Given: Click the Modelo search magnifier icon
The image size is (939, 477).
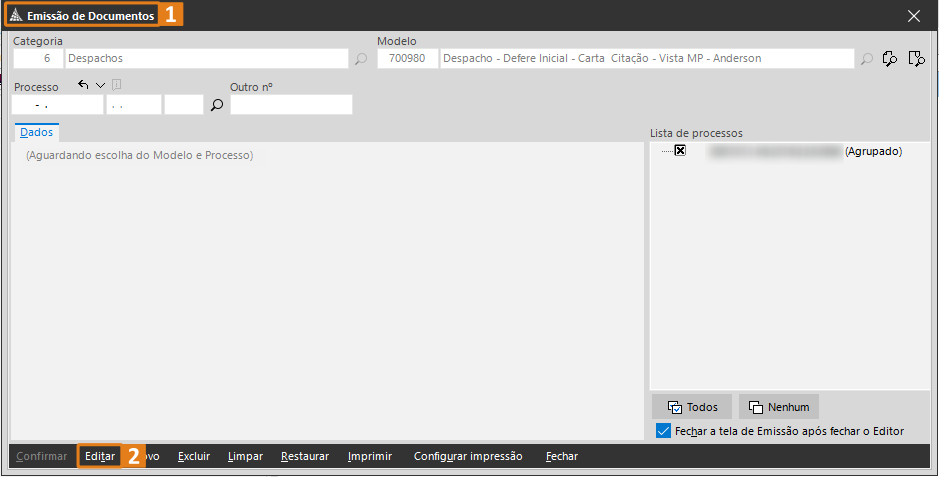Looking at the screenshot, I should tap(866, 59).
